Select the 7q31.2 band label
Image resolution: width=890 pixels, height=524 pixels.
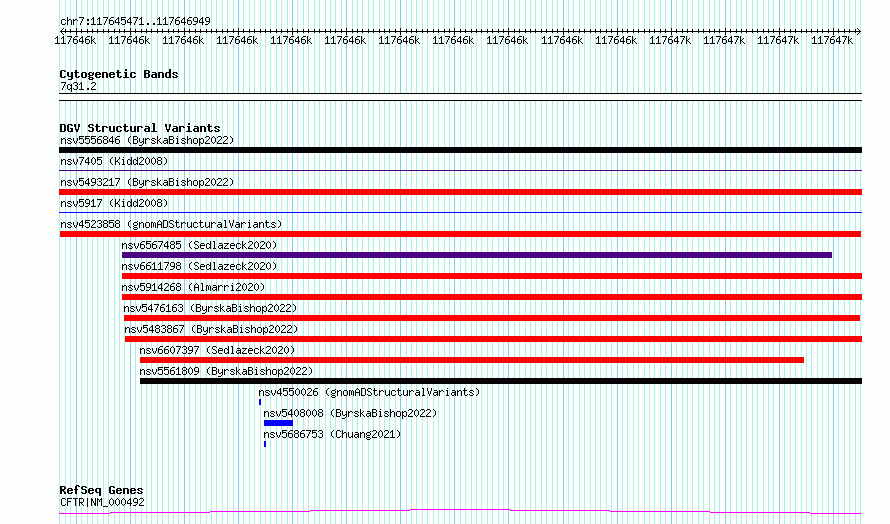click(x=78, y=86)
